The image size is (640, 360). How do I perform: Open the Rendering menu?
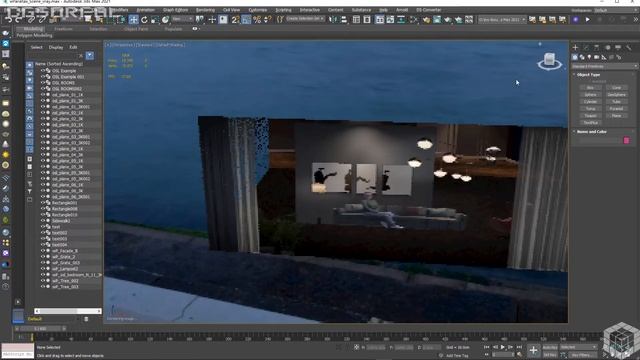click(205, 10)
